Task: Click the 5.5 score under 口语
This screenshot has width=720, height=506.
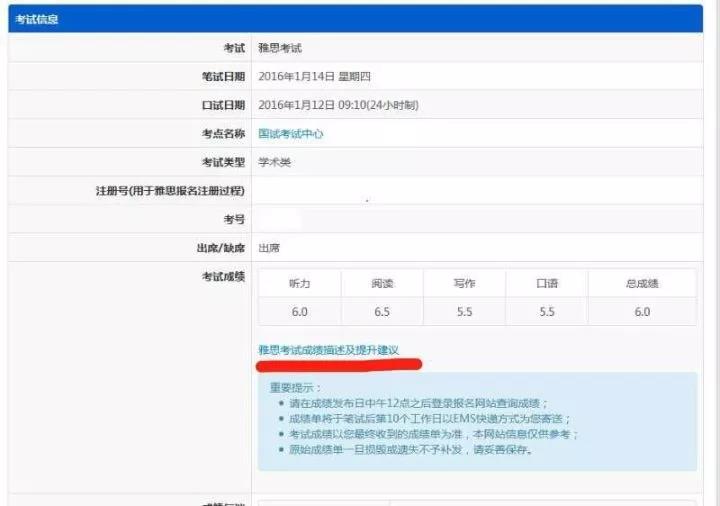Action: click(x=546, y=312)
